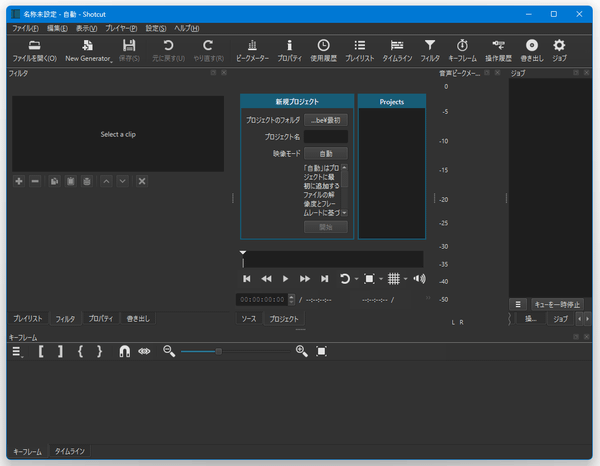Skip to the previous point in player
The image size is (600, 466).
click(247, 279)
